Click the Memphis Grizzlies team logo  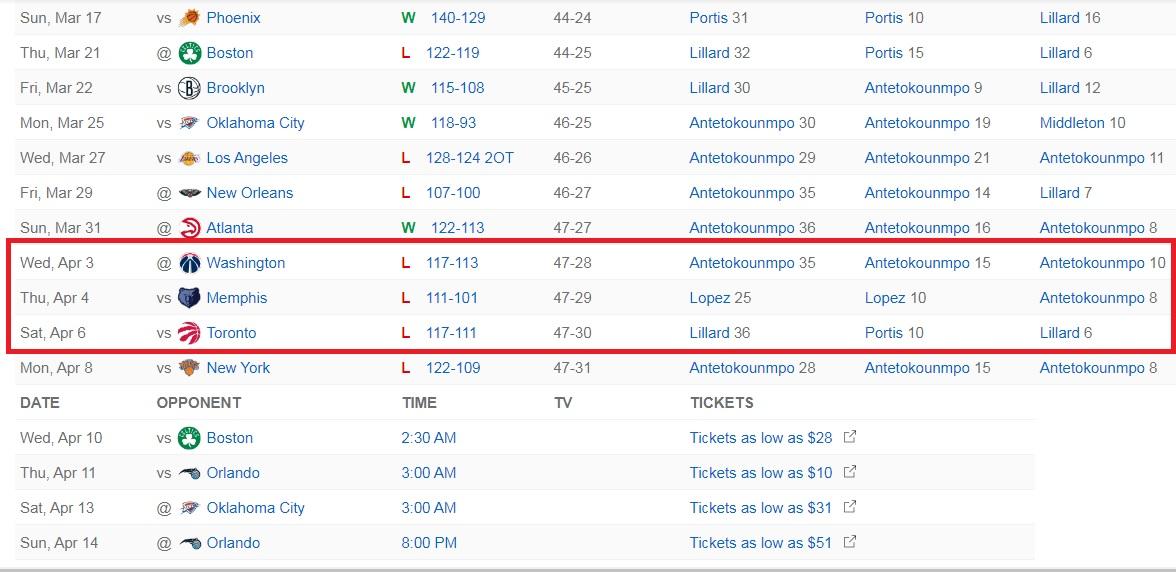[x=189, y=298]
